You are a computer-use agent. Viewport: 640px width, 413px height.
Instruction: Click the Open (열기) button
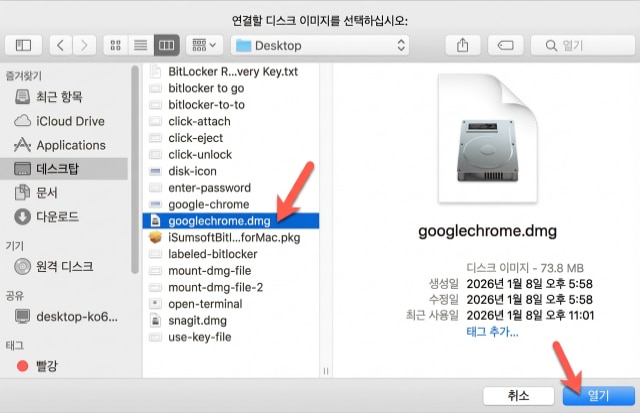coord(598,395)
